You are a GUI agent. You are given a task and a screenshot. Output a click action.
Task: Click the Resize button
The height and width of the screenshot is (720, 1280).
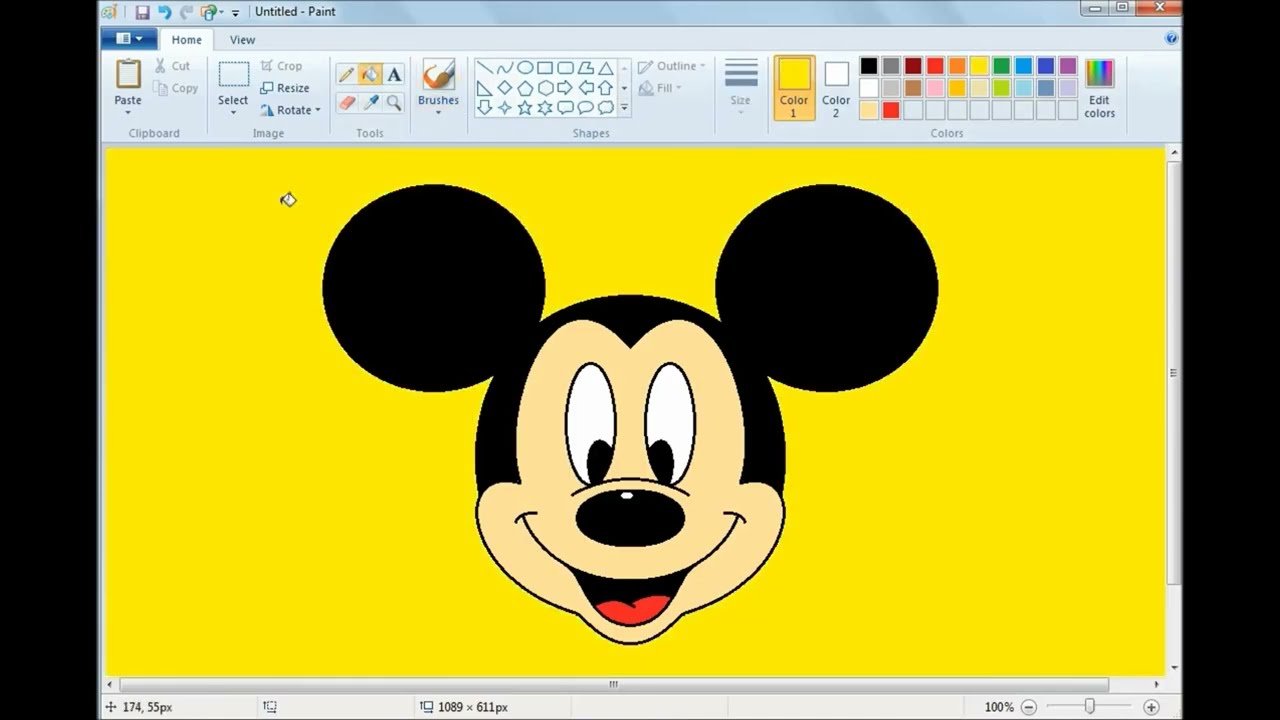pyautogui.click(x=284, y=88)
